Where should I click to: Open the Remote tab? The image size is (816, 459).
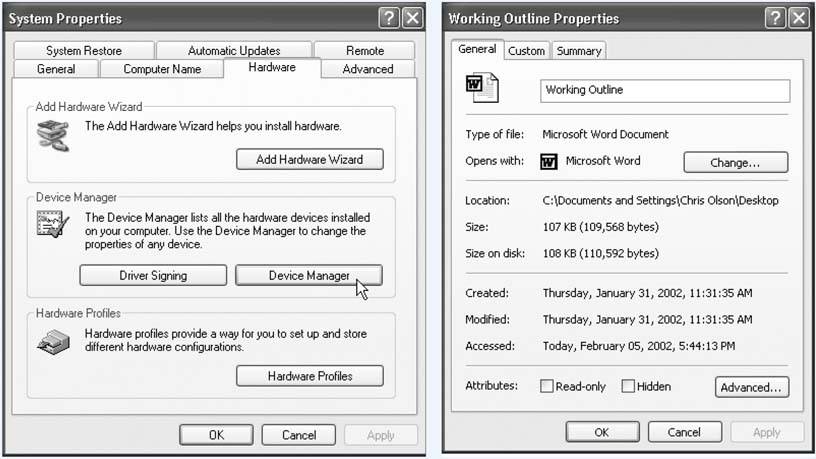(x=365, y=50)
